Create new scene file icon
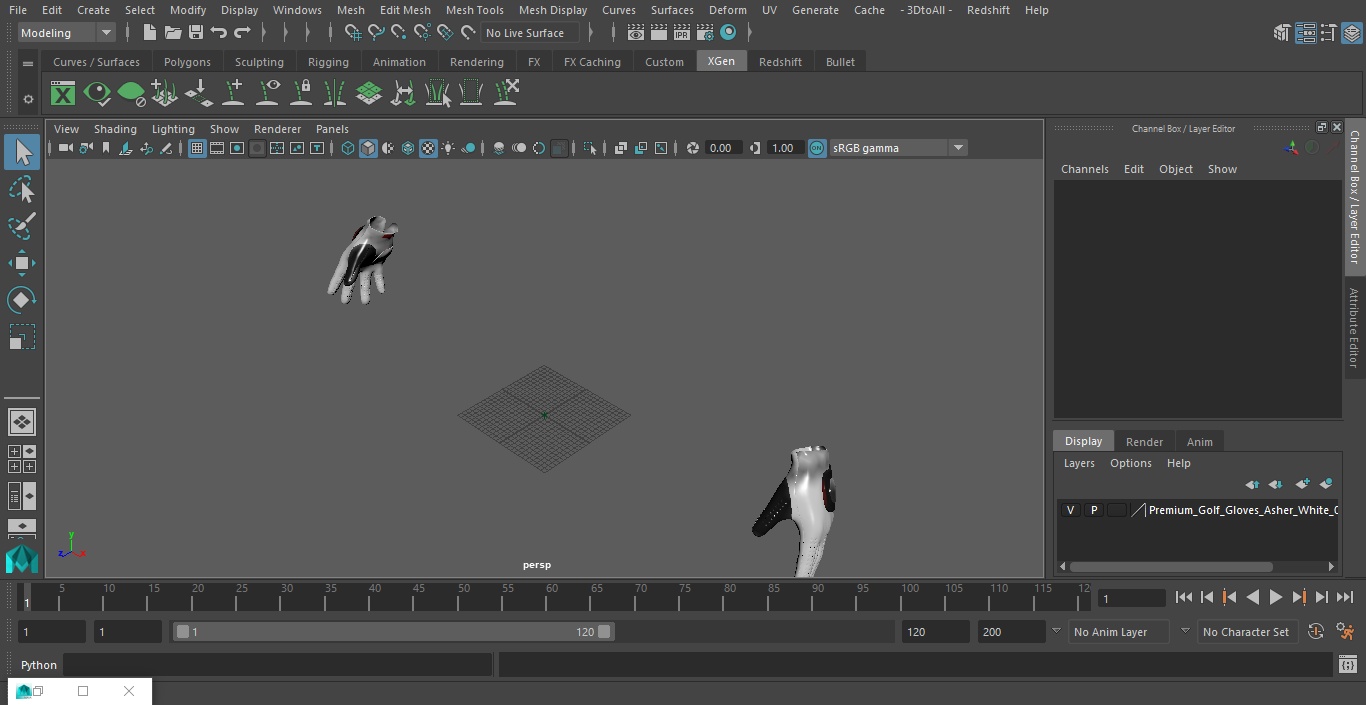The width and height of the screenshot is (1366, 705). pos(149,33)
